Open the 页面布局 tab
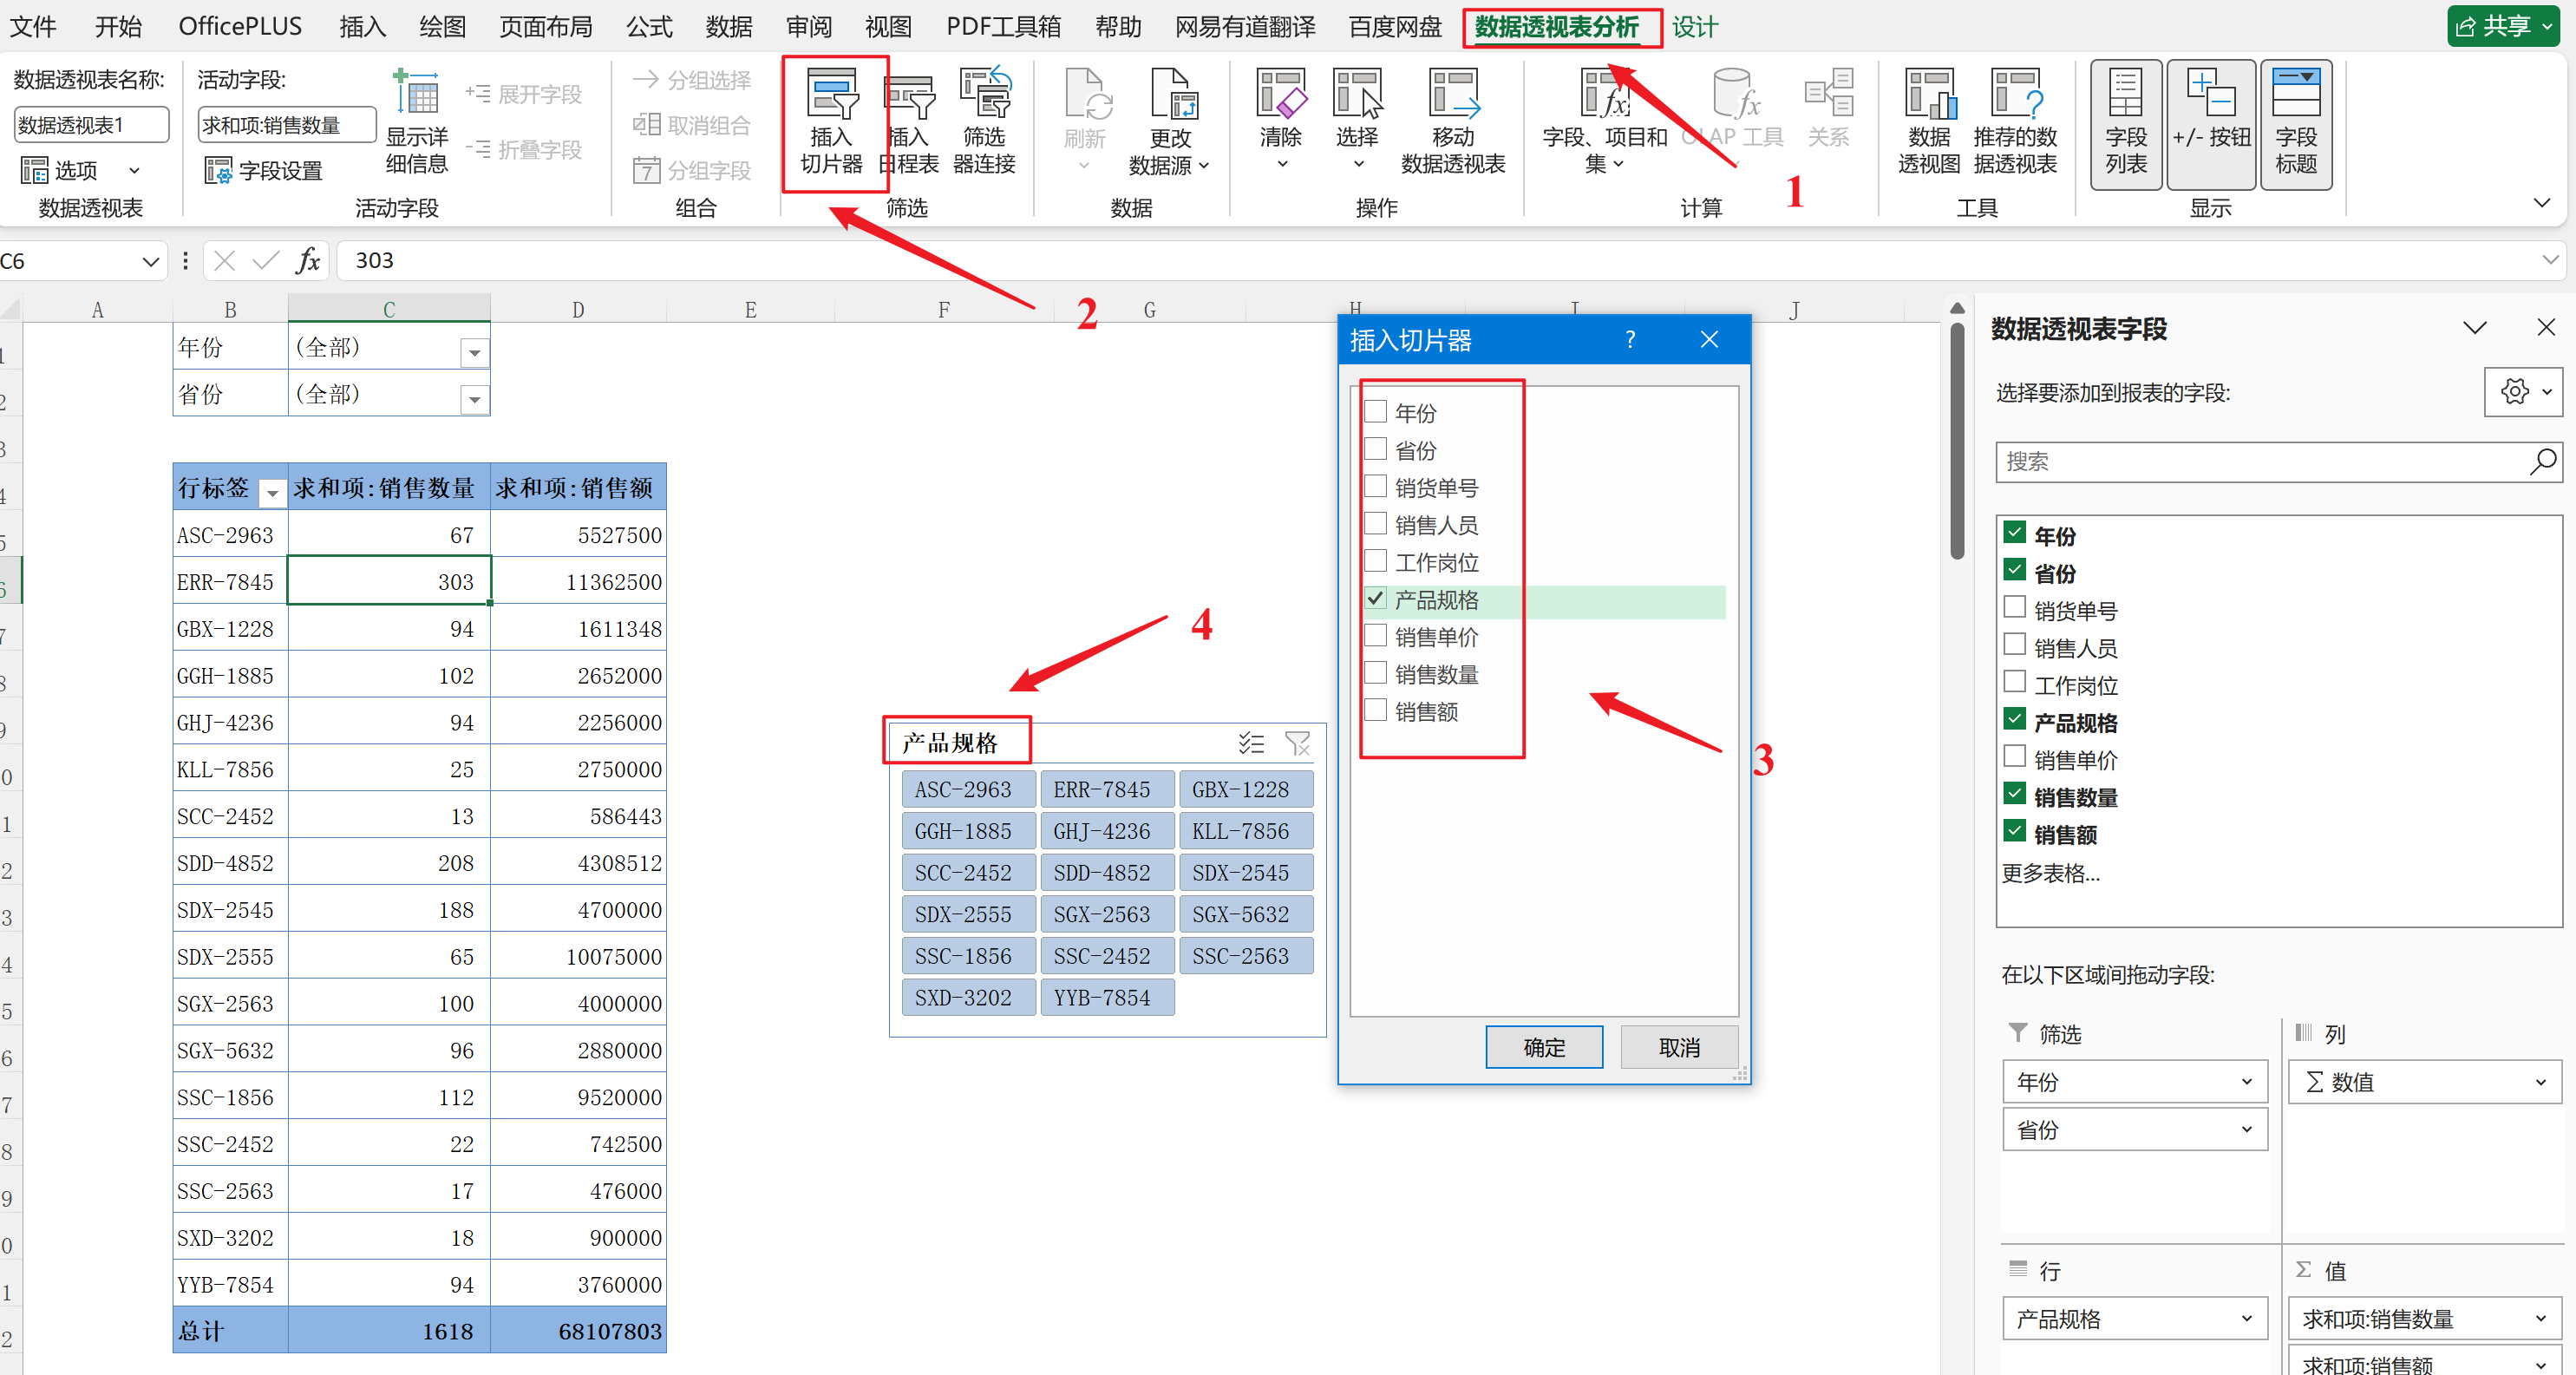The height and width of the screenshot is (1375, 2576). (x=545, y=27)
